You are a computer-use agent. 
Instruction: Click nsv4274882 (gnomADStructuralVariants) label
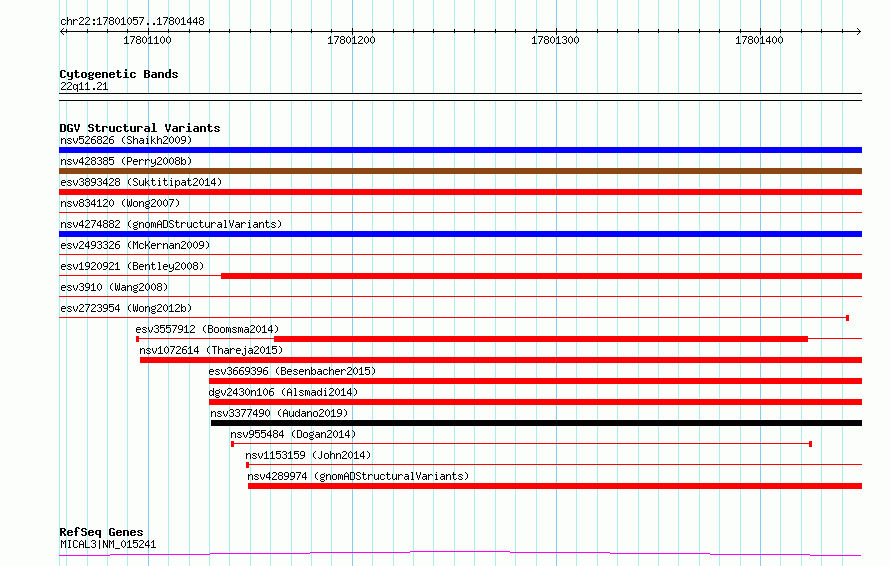point(171,224)
